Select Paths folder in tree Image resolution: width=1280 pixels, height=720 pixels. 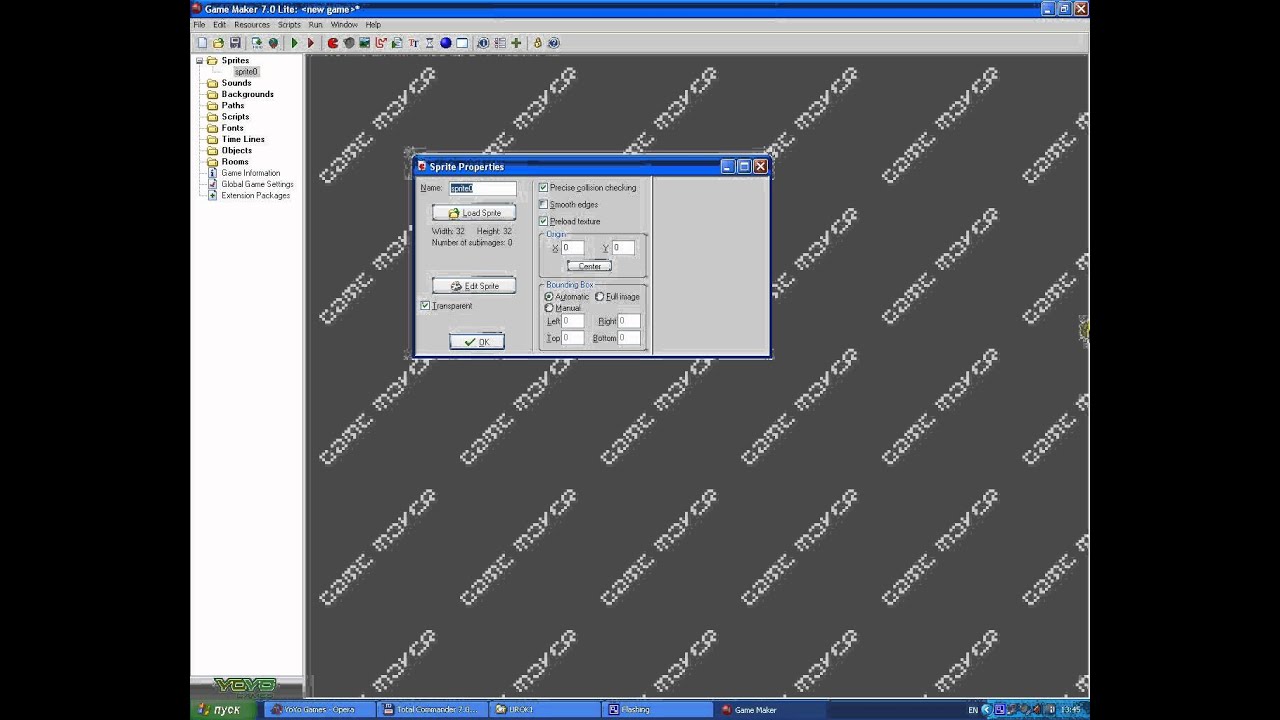233,105
